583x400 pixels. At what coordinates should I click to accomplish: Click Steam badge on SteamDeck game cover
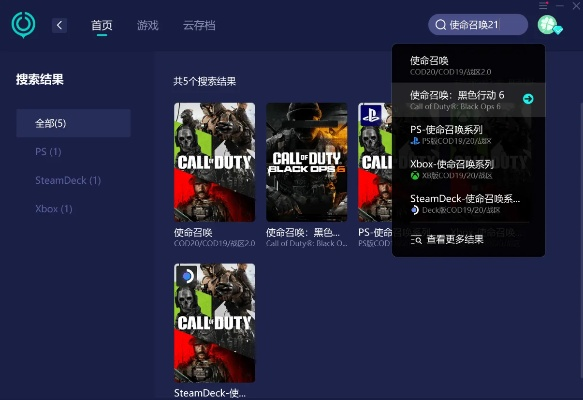point(186,276)
